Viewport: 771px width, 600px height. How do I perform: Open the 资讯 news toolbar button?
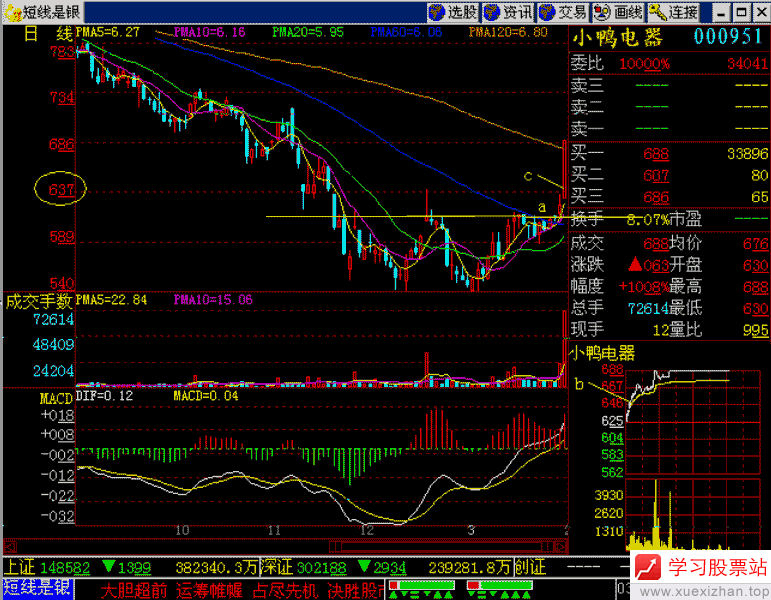pyautogui.click(x=508, y=12)
